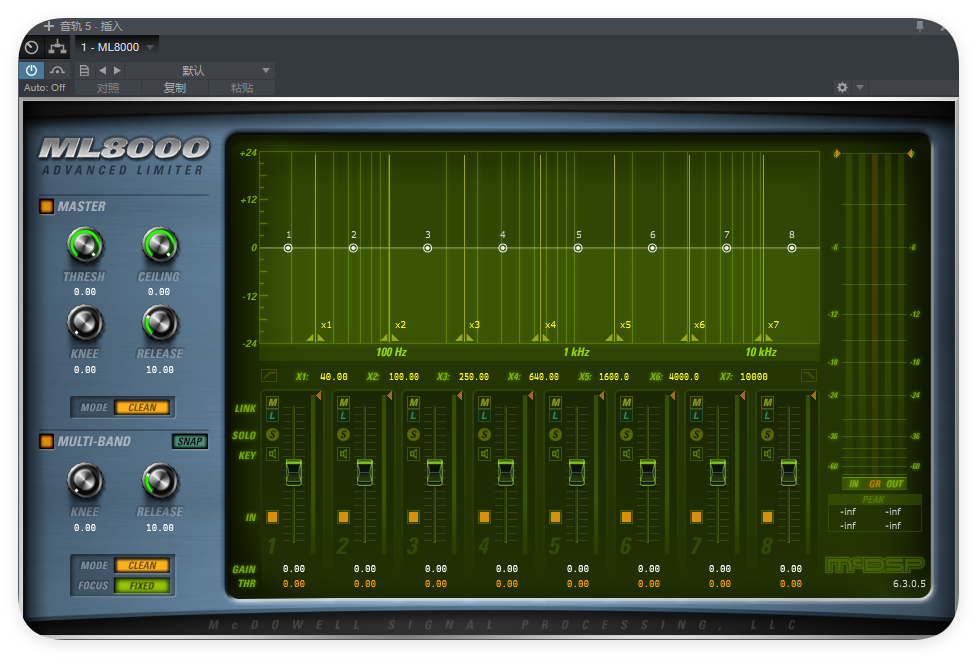The image size is (977, 658).
Task: Toggle the MULTI-BAND section enable square
Action: point(46,442)
